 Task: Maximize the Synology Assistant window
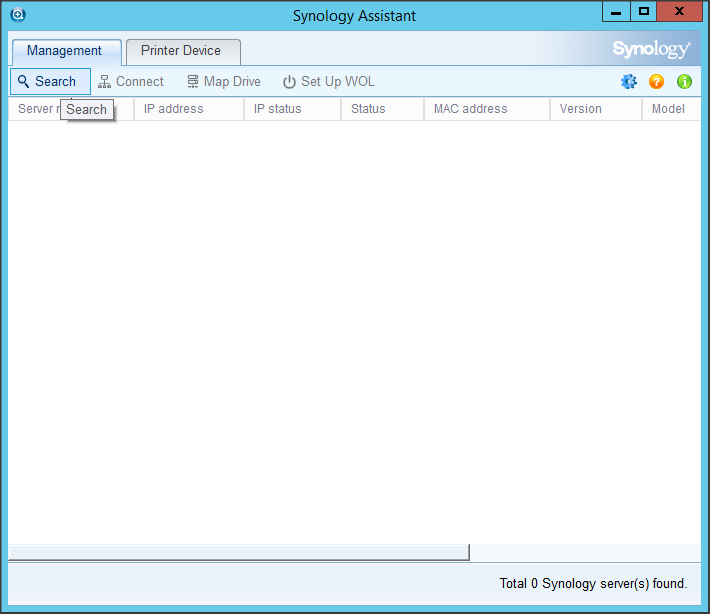click(644, 11)
